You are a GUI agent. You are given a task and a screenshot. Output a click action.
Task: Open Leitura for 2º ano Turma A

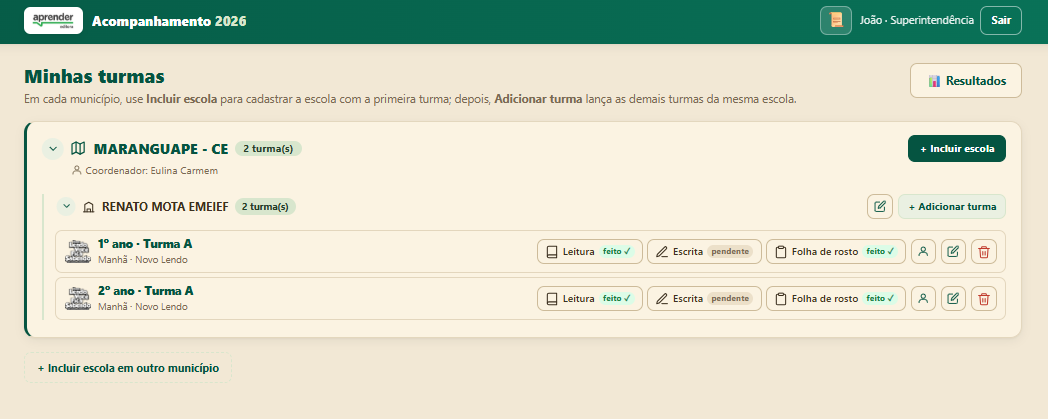point(590,299)
